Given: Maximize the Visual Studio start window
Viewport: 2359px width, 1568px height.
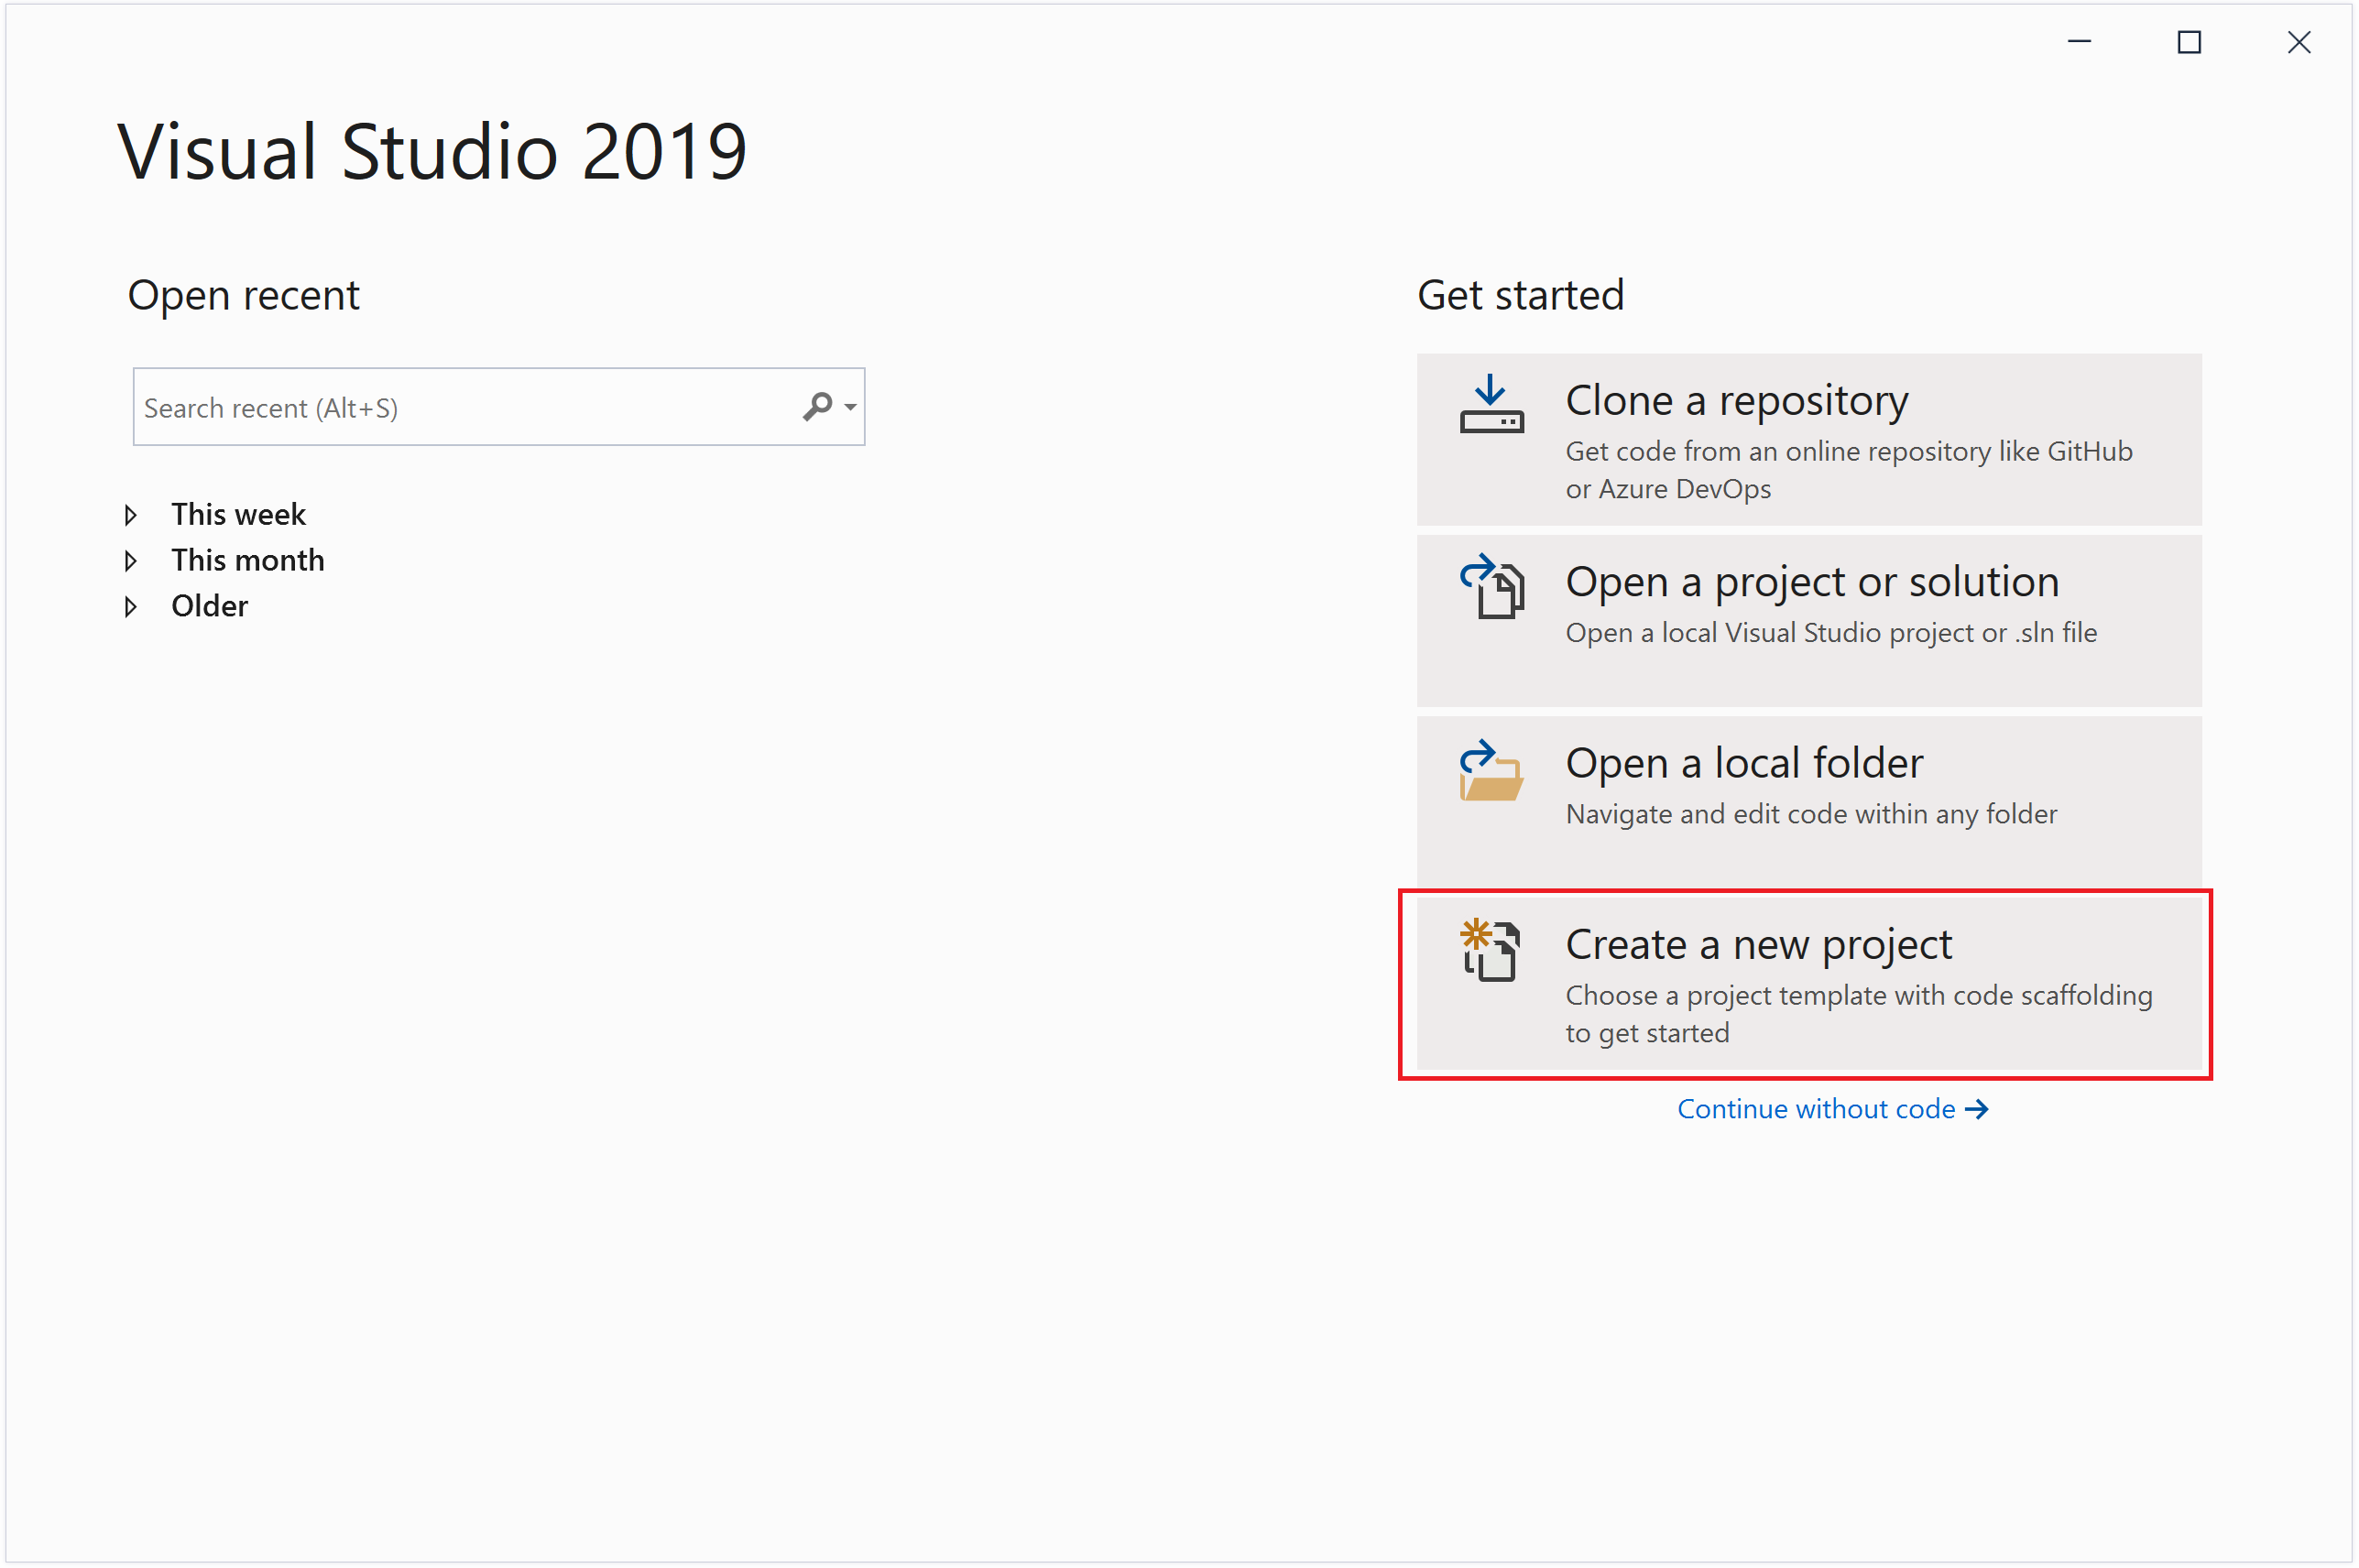Looking at the screenshot, I should coord(2189,42).
